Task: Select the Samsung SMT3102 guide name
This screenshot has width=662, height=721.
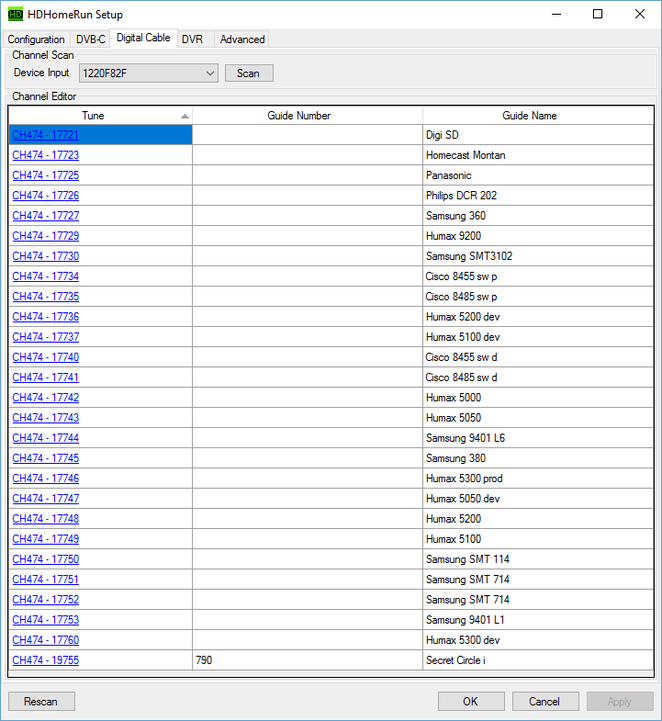Action: point(538,256)
